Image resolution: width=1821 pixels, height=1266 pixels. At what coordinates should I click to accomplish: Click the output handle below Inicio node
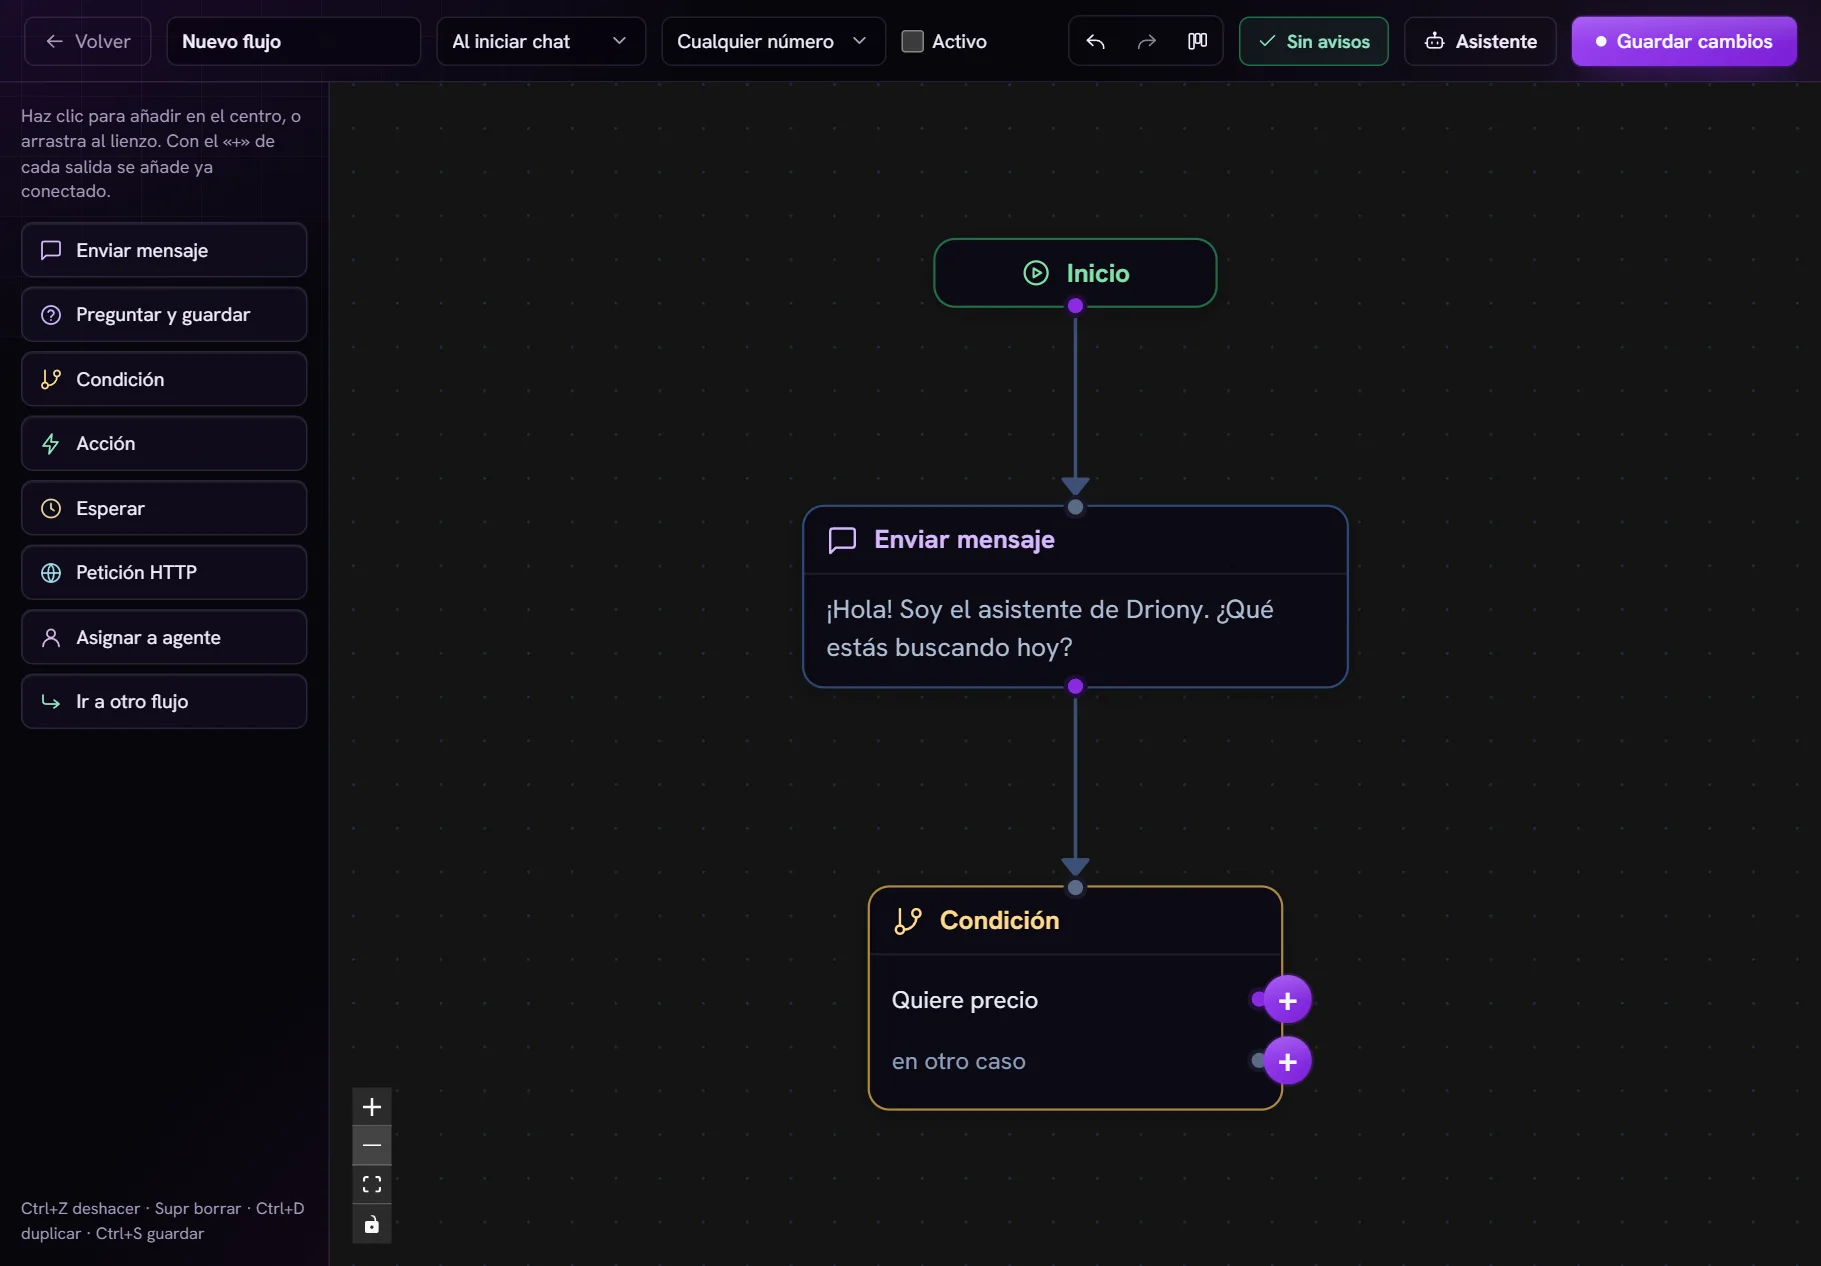coord(1075,306)
